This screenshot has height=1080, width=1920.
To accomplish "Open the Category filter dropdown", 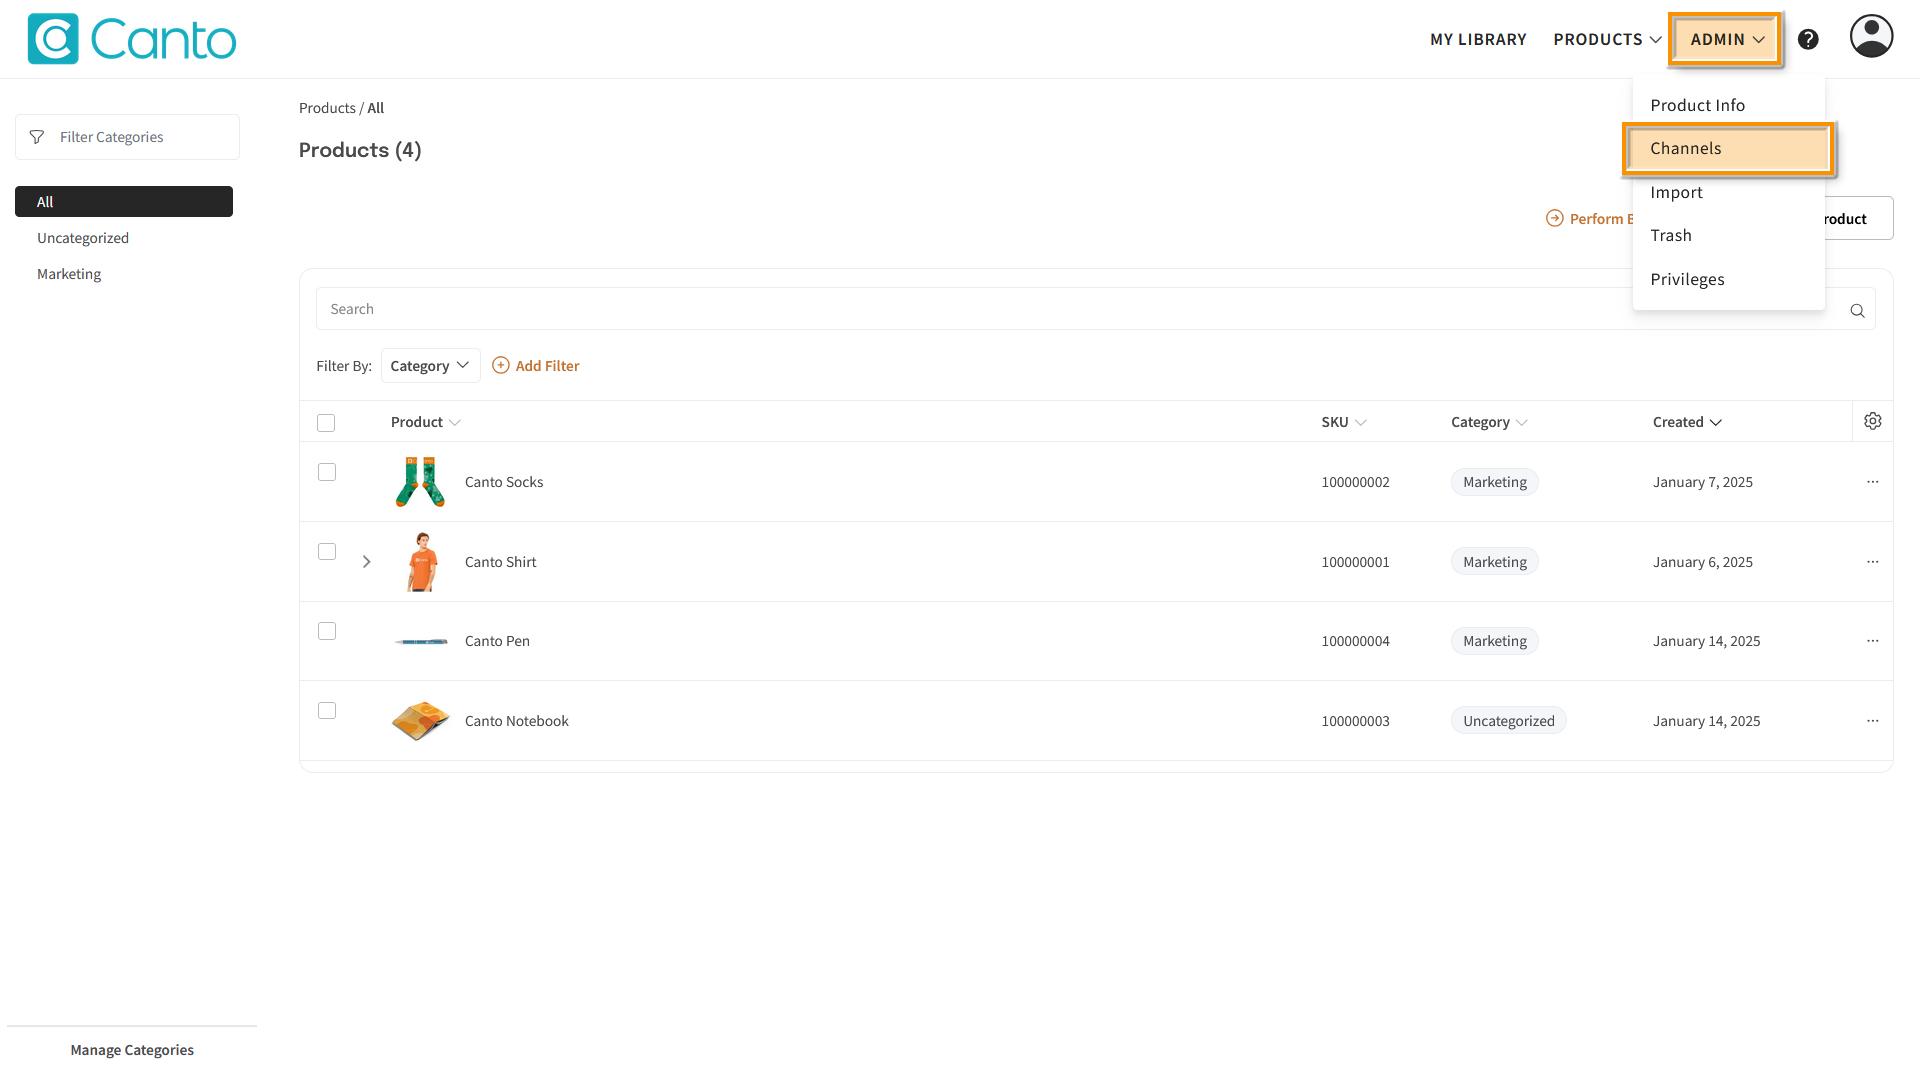I will [x=430, y=366].
